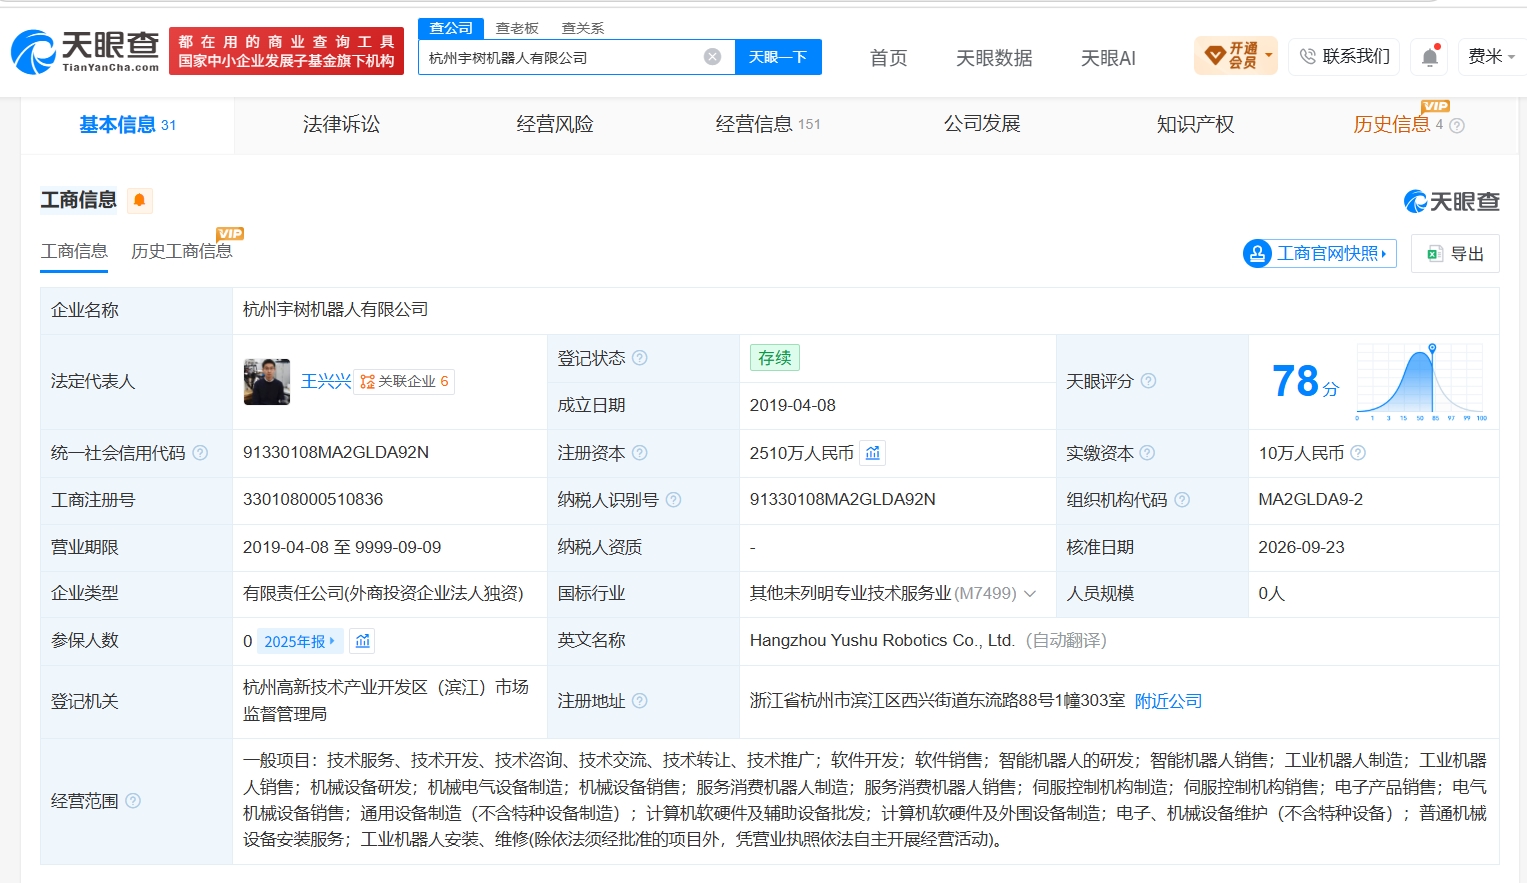Switch to the 经营信息 tab
The height and width of the screenshot is (883, 1527).
point(768,124)
